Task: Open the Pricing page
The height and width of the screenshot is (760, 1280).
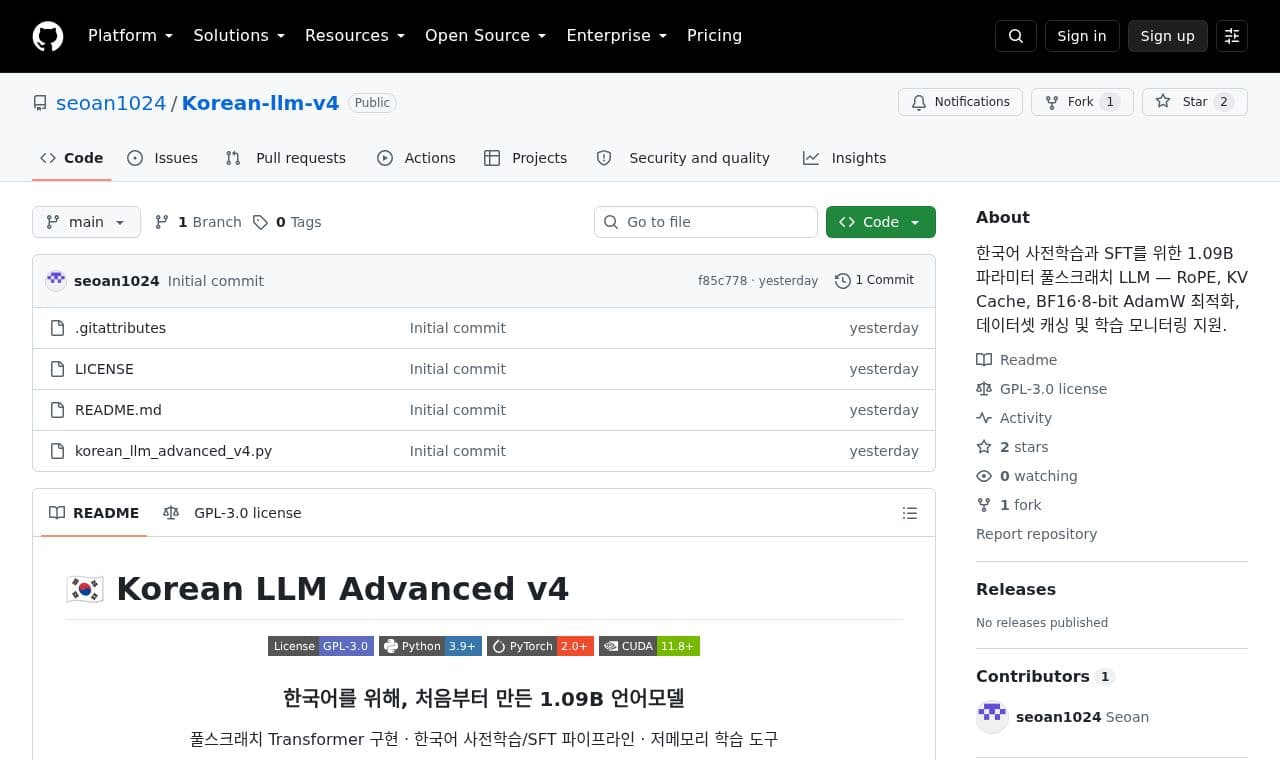Action: (714, 36)
